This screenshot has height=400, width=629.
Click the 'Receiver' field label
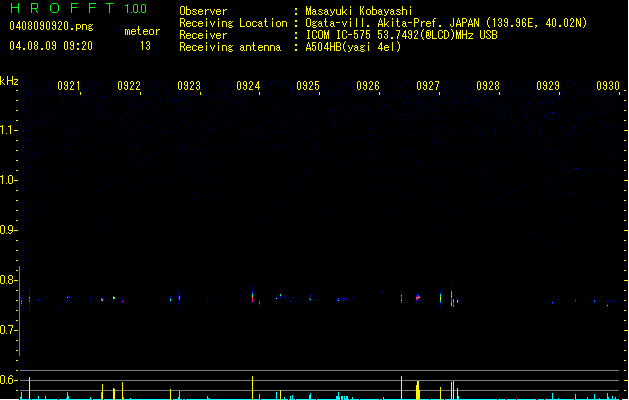click(x=203, y=35)
